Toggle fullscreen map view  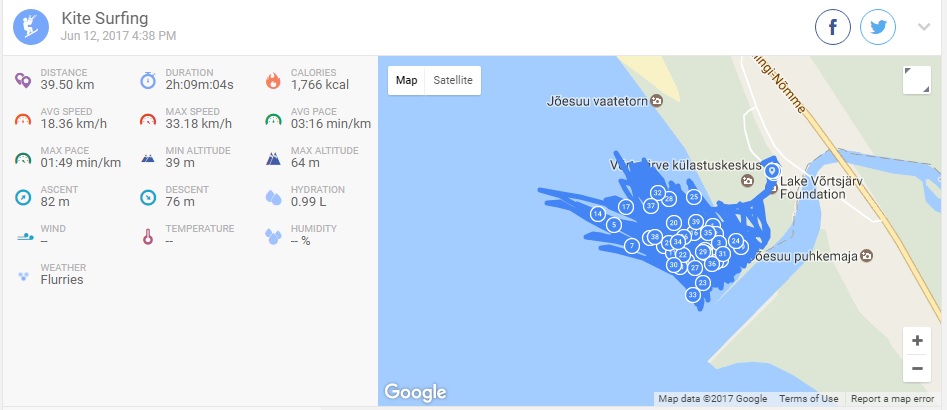pos(916,80)
